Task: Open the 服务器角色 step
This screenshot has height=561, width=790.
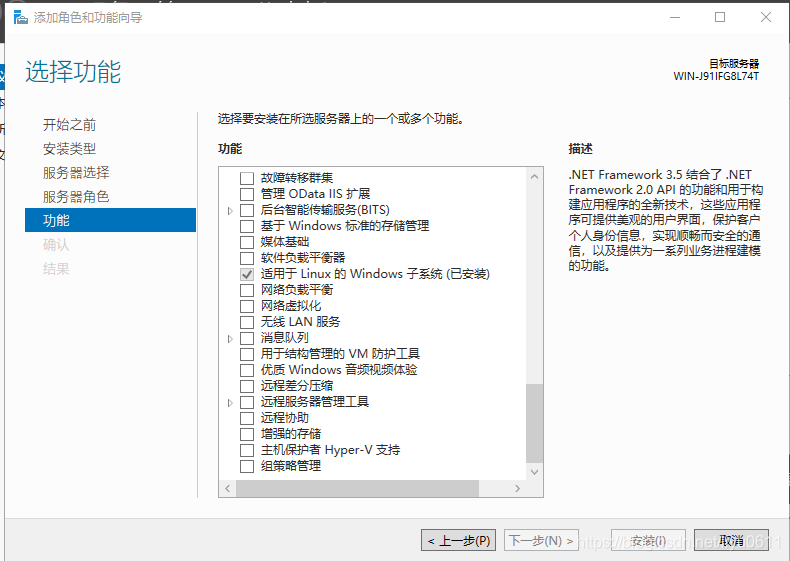Action: coord(76,197)
